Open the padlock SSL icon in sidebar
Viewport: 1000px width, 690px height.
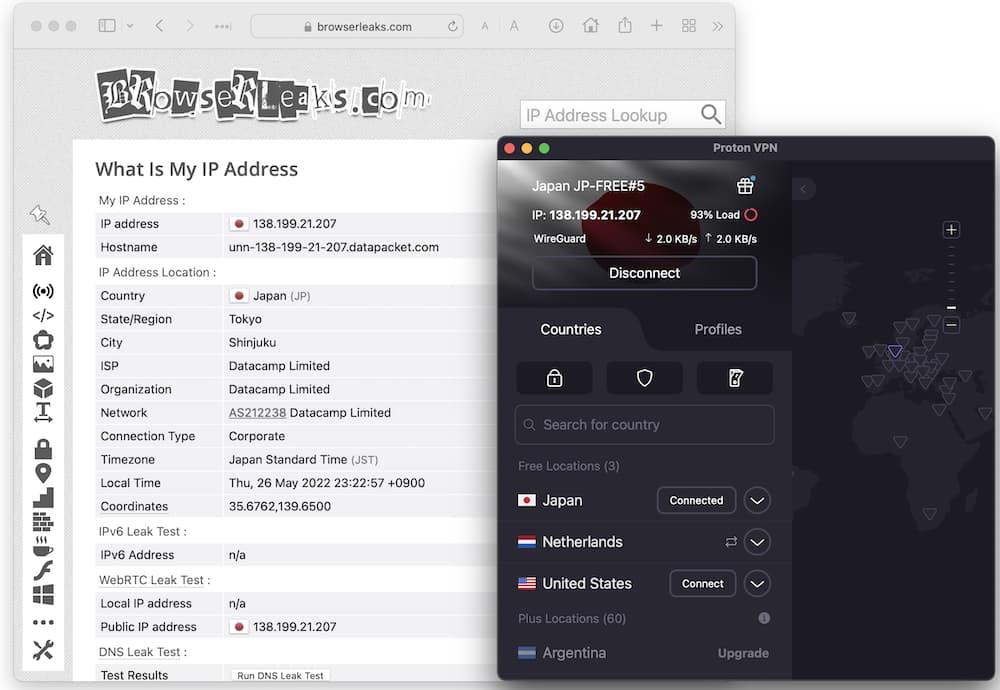pos(43,449)
